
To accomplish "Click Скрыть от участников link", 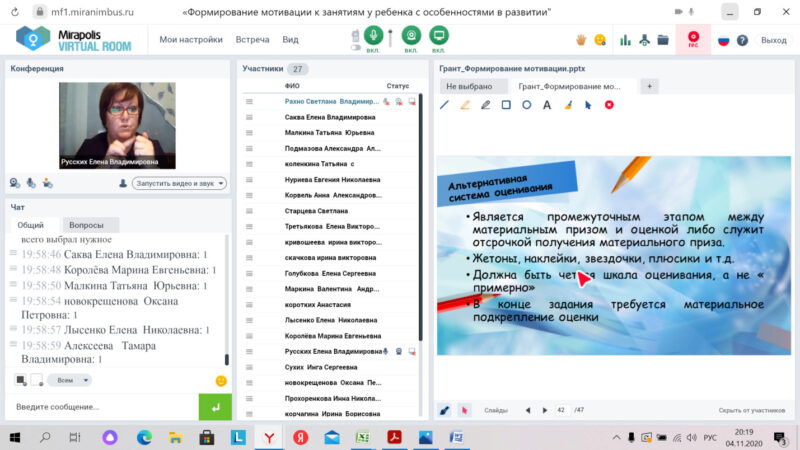I will pyautogui.click(x=752, y=410).
